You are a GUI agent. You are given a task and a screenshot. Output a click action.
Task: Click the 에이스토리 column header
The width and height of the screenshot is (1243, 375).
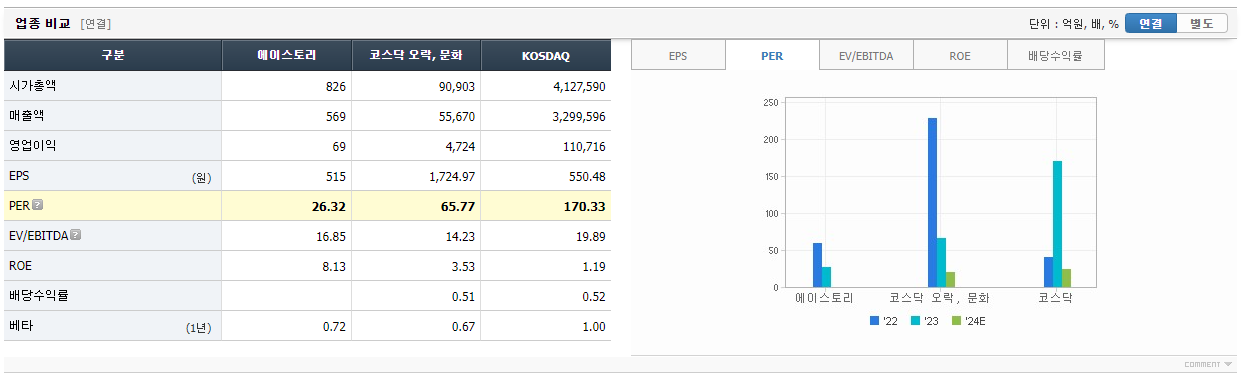point(287,56)
